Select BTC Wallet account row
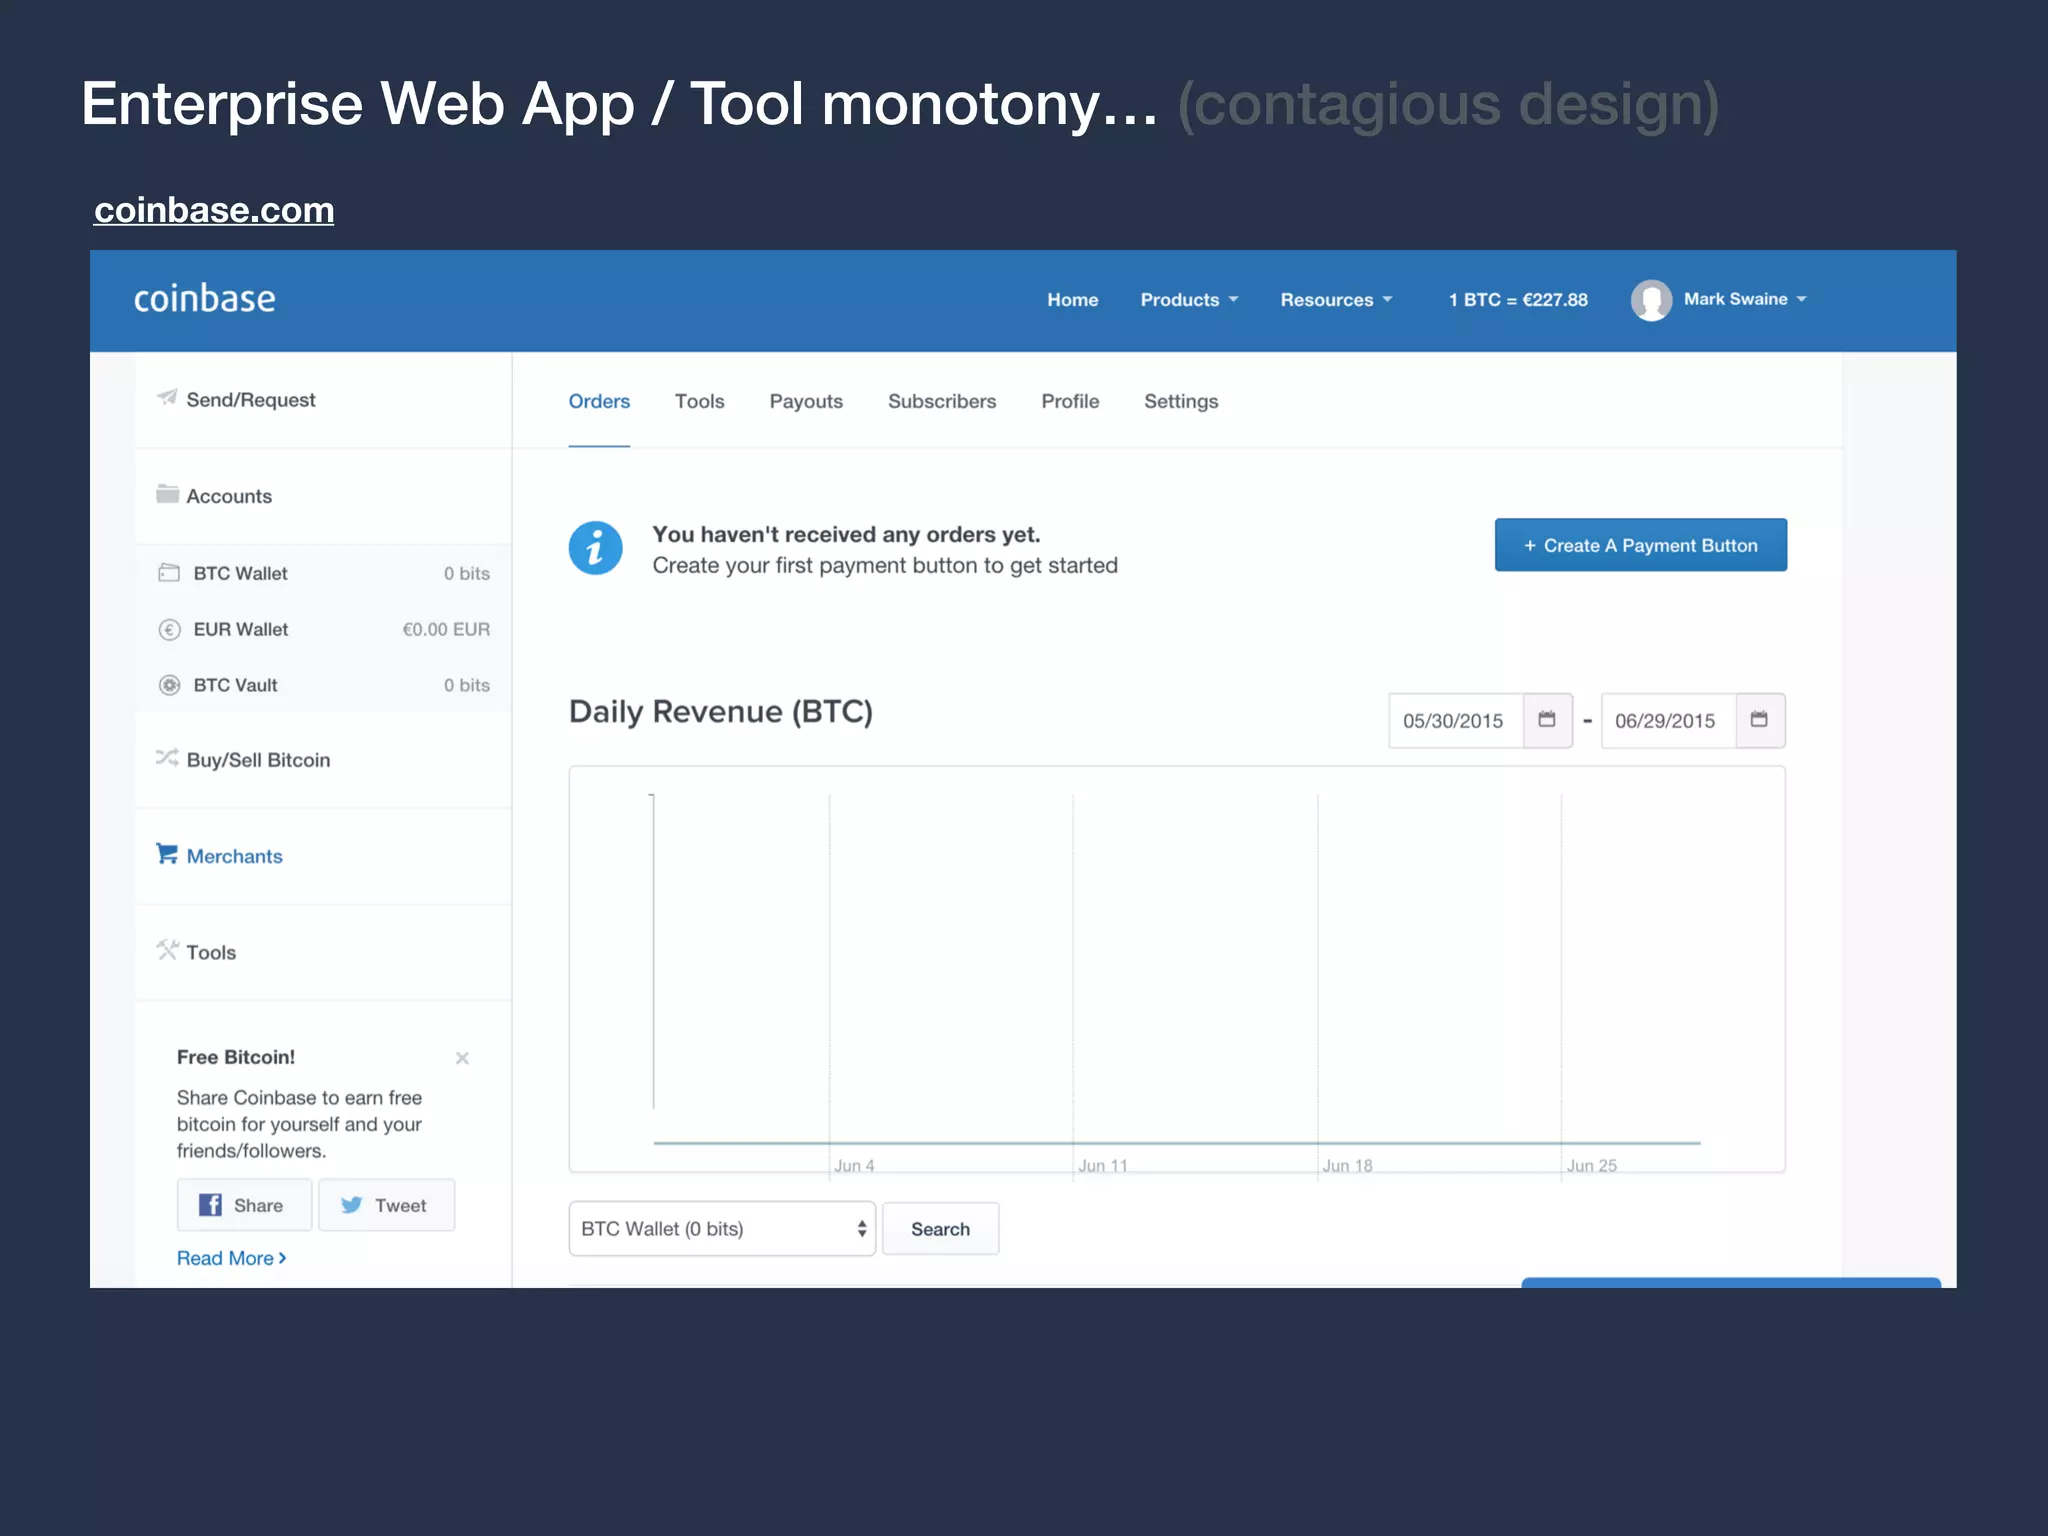This screenshot has width=2048, height=1536. [323, 573]
